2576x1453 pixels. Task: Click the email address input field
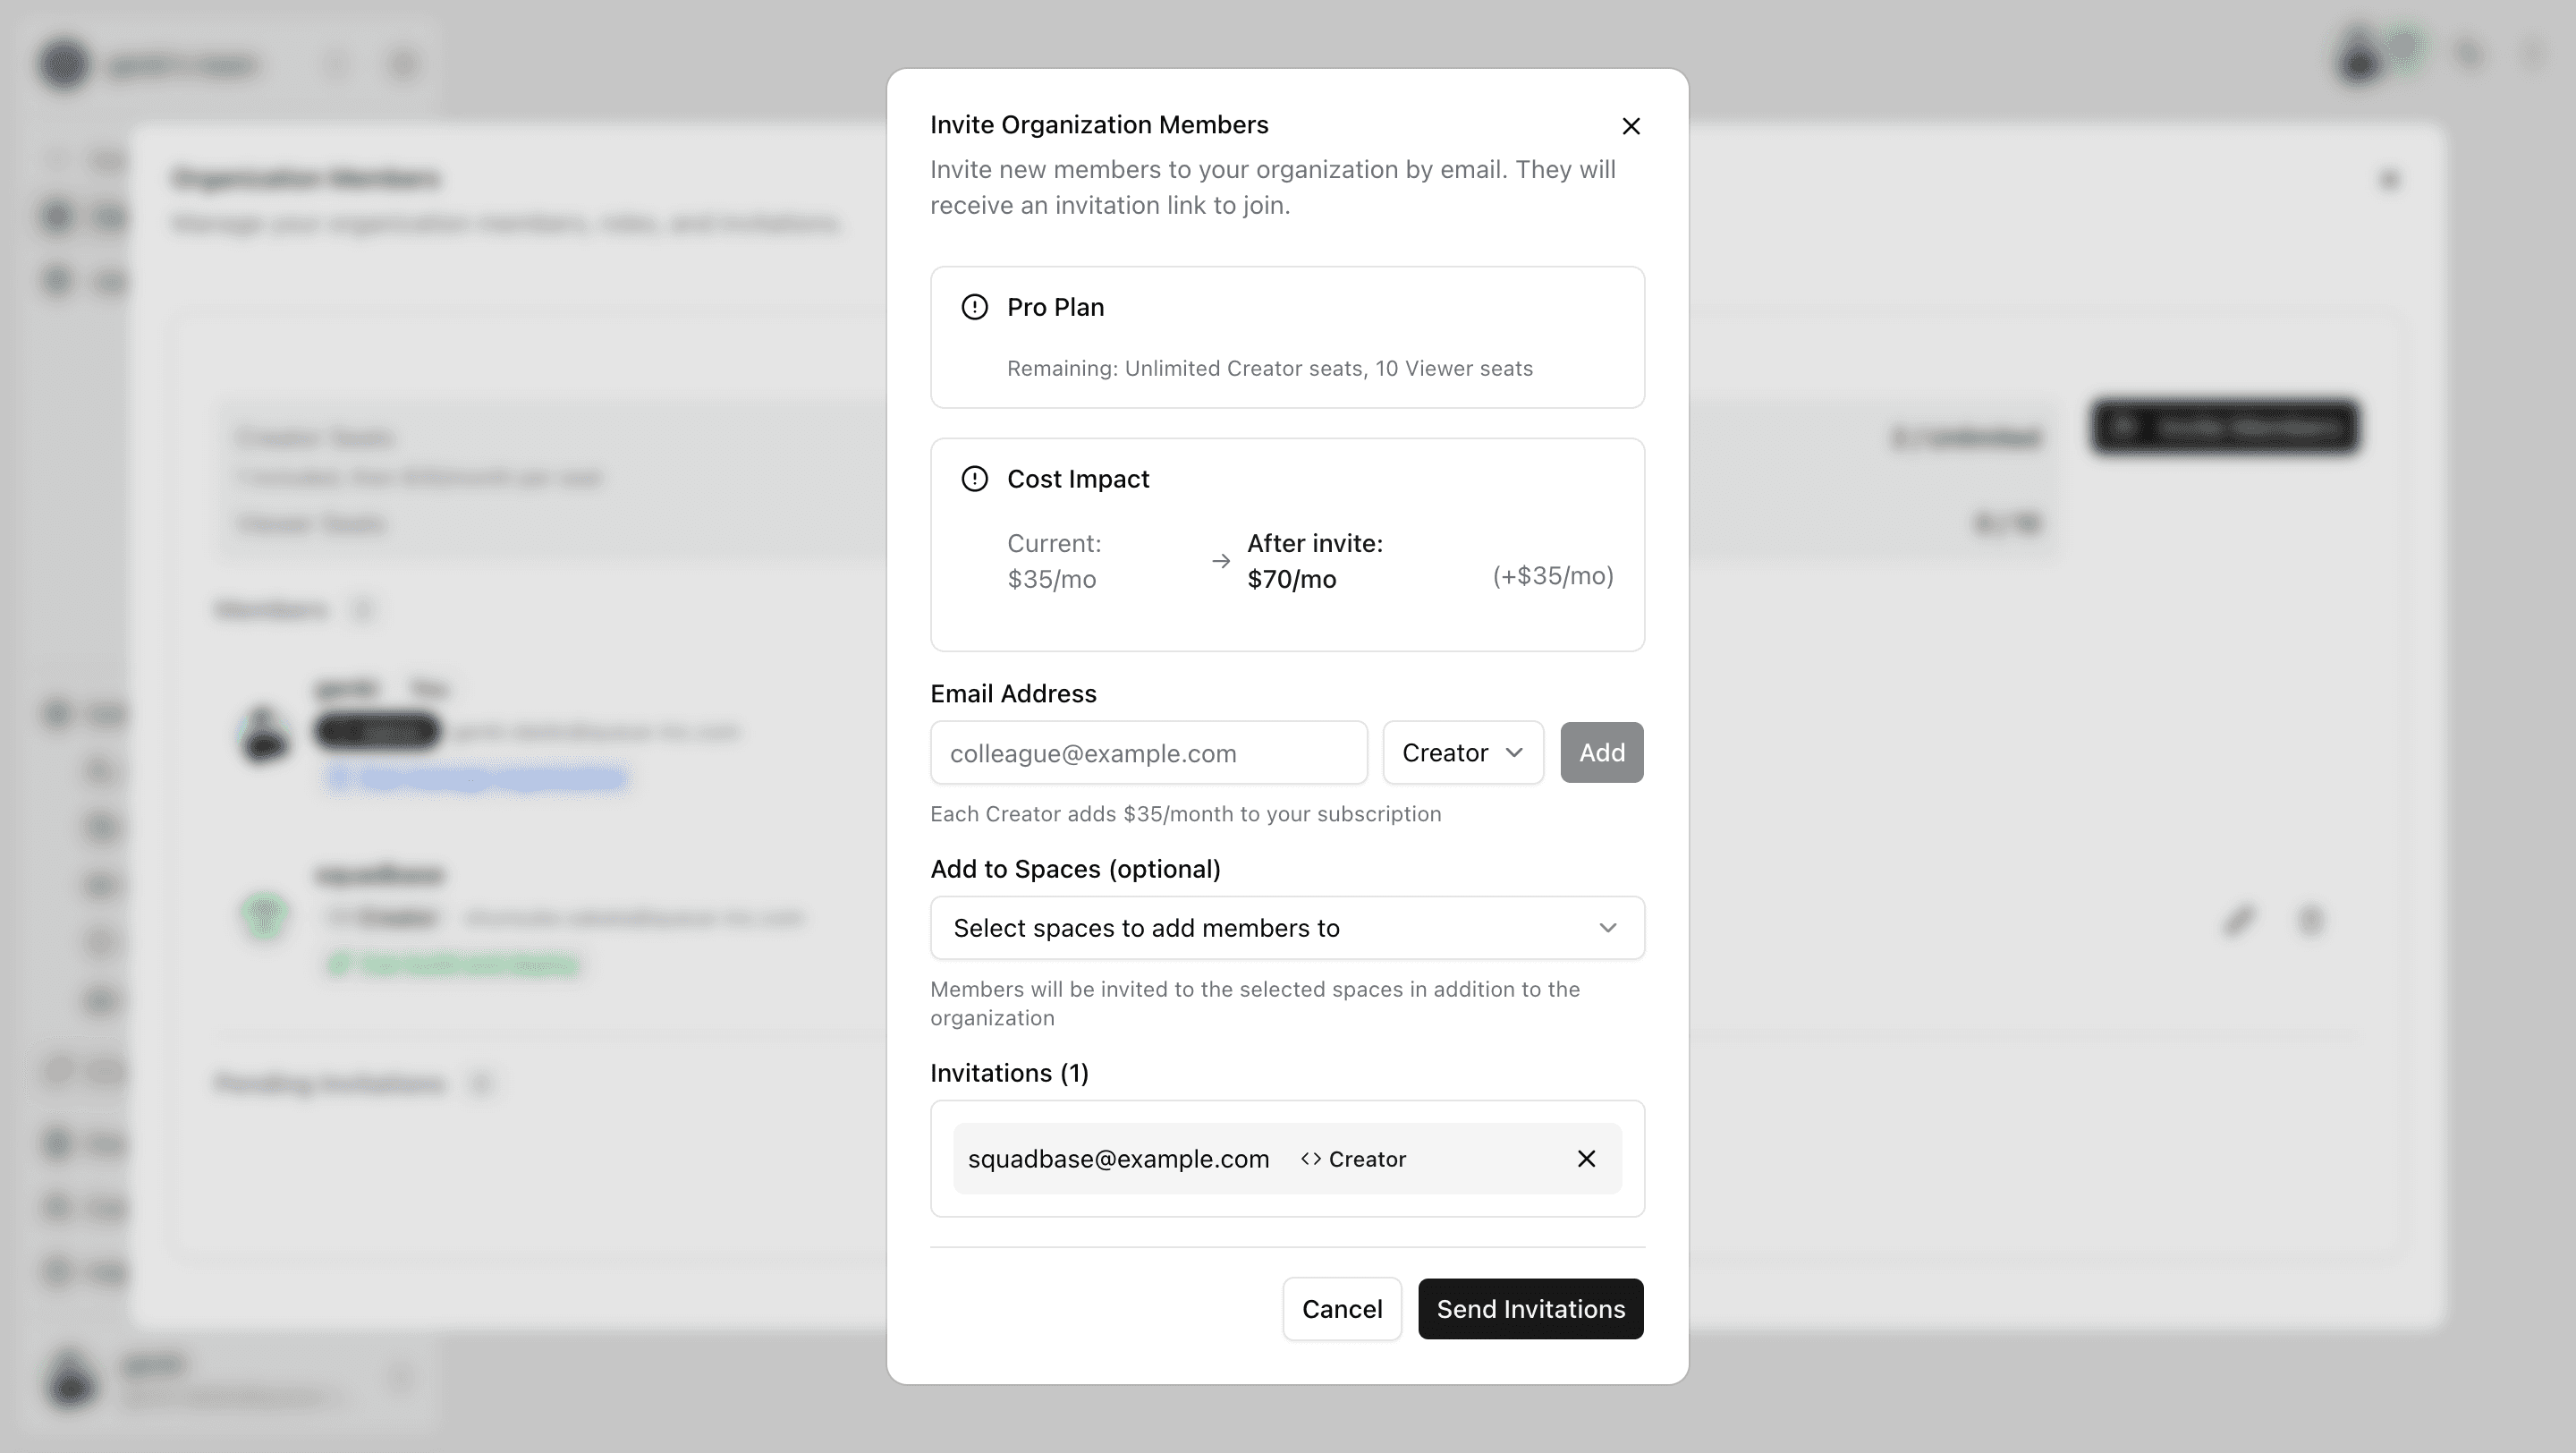pos(1148,752)
